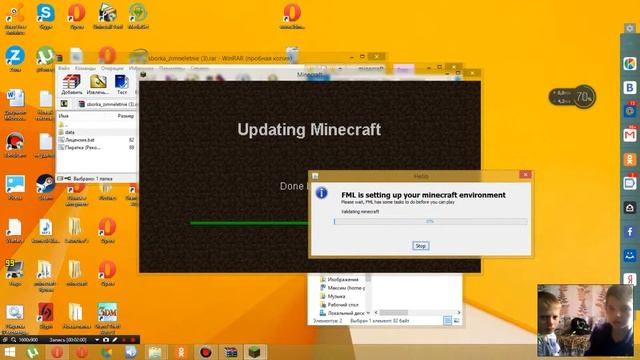Open Yandex icon in right sidebar
Image resolution: width=640 pixels, height=360 pixels.
(630, 279)
